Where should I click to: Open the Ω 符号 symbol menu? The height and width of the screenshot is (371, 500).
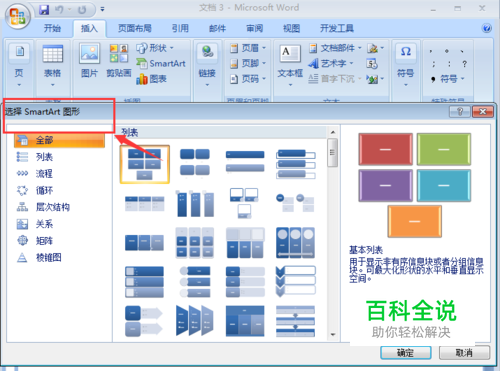[x=405, y=66]
